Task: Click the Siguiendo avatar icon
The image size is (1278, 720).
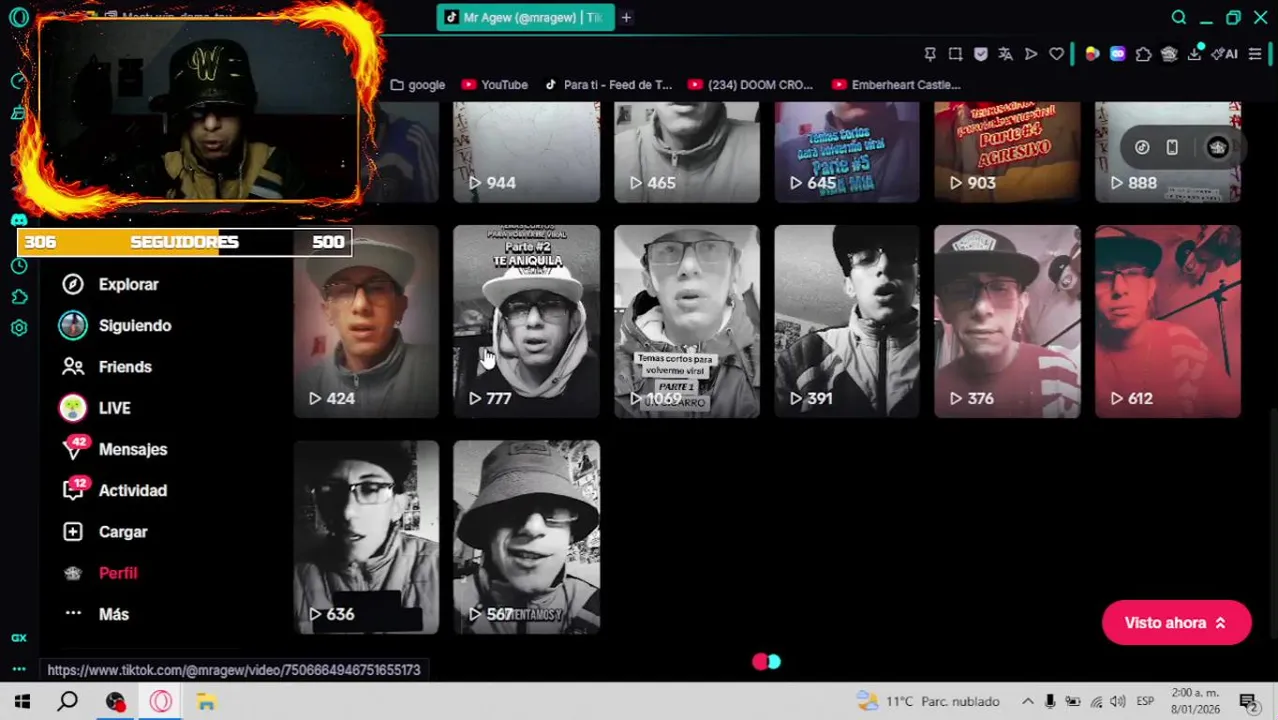Action: (x=73, y=325)
